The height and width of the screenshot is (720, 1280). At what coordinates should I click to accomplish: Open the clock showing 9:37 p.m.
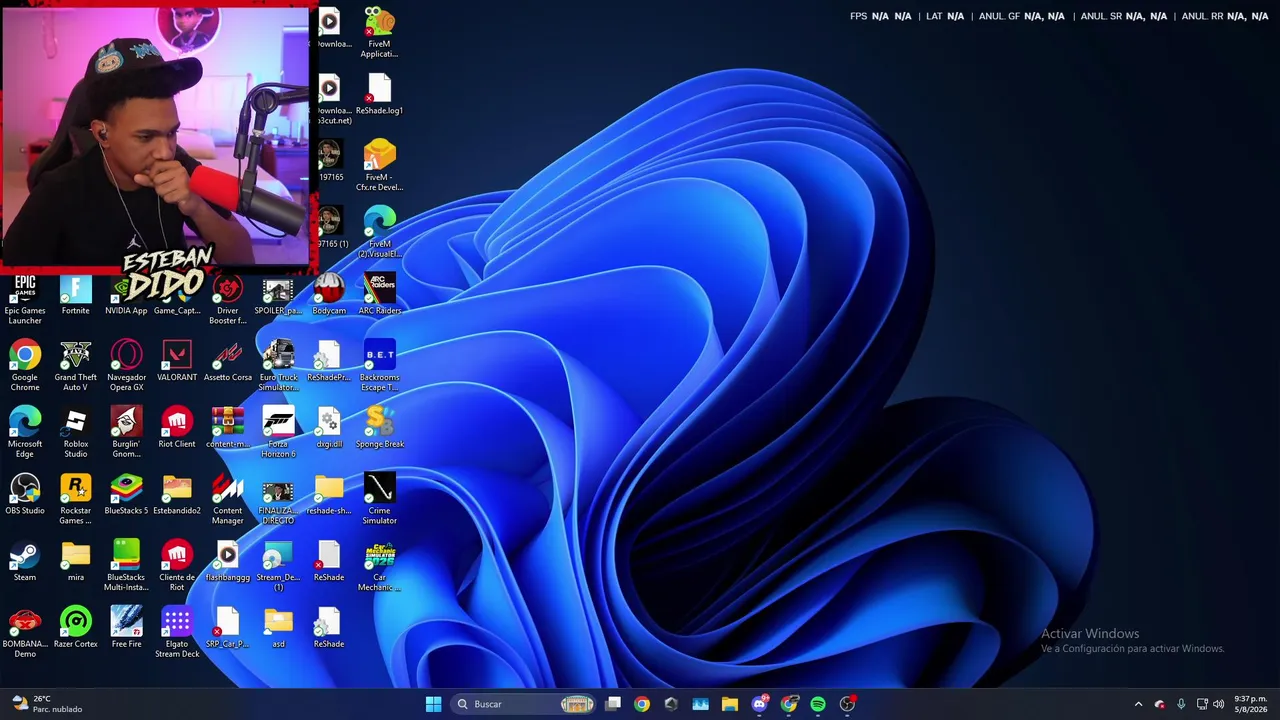point(1250,704)
